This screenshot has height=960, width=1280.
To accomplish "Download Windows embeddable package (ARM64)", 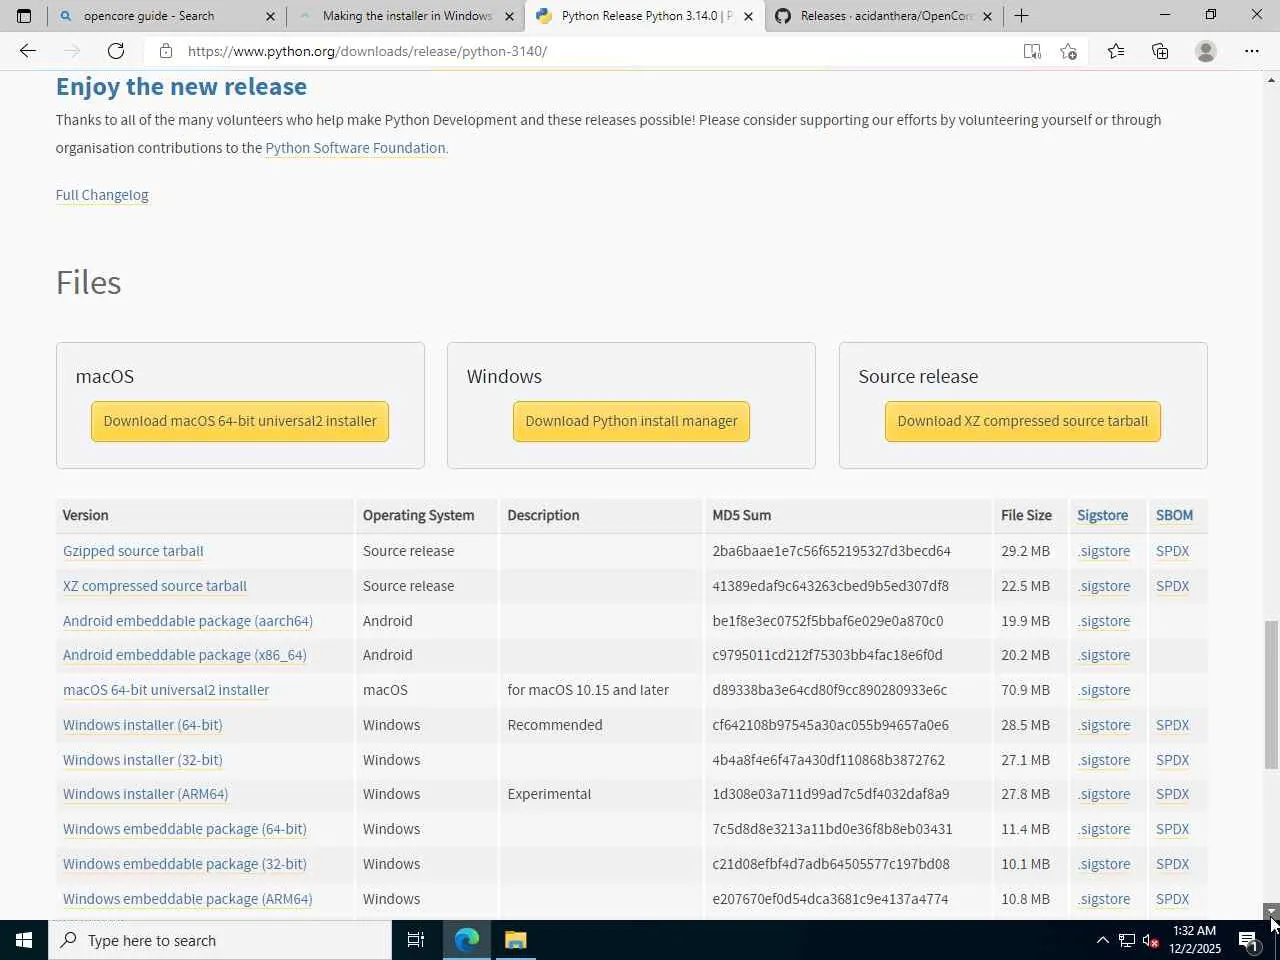I will point(188,899).
